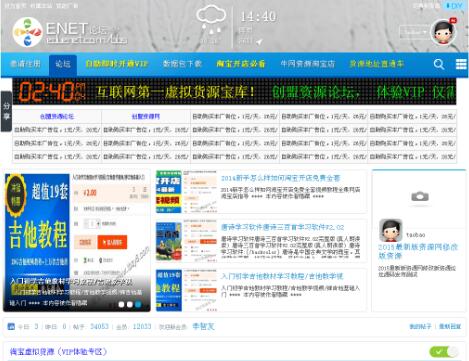This screenshot has height=361, width=469.
Task: Open the 入门初学吉他教材学习教程 article title
Action: [282, 276]
